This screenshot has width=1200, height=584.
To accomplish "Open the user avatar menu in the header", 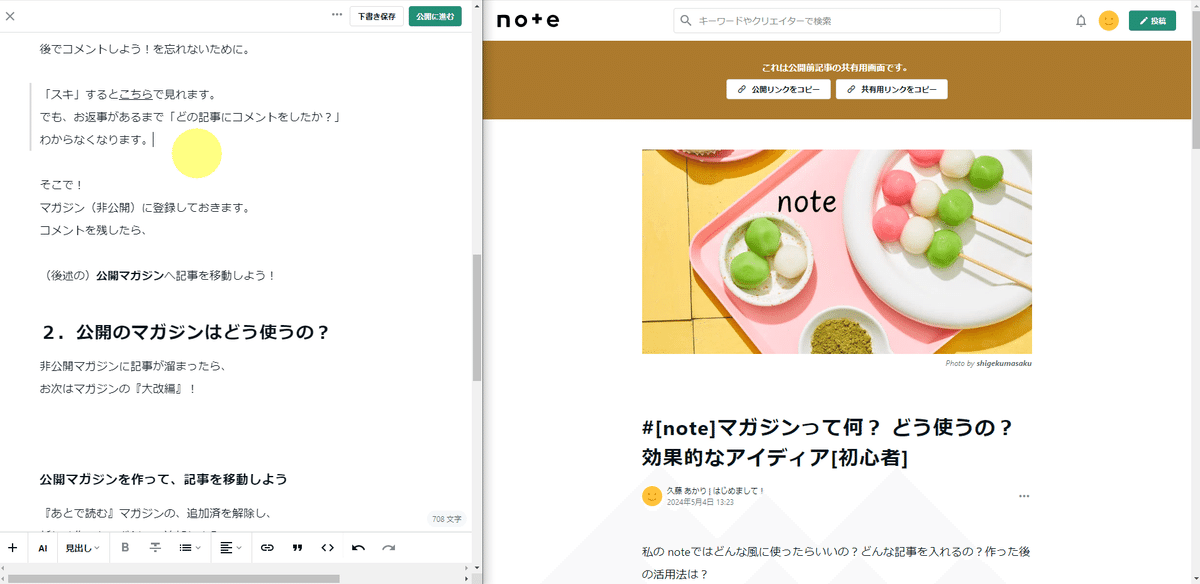I will pyautogui.click(x=1108, y=21).
